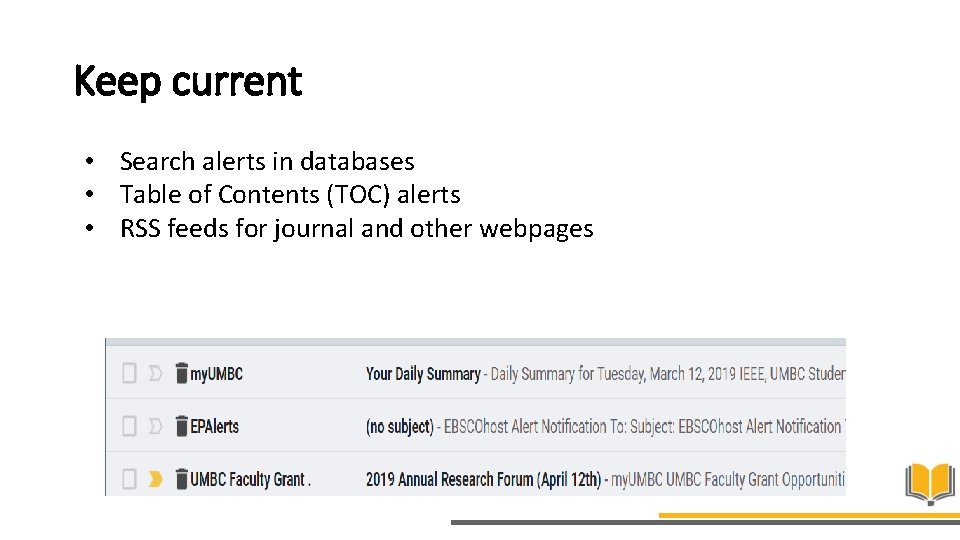Toggle importance marker on EPAlerts email

(155, 427)
